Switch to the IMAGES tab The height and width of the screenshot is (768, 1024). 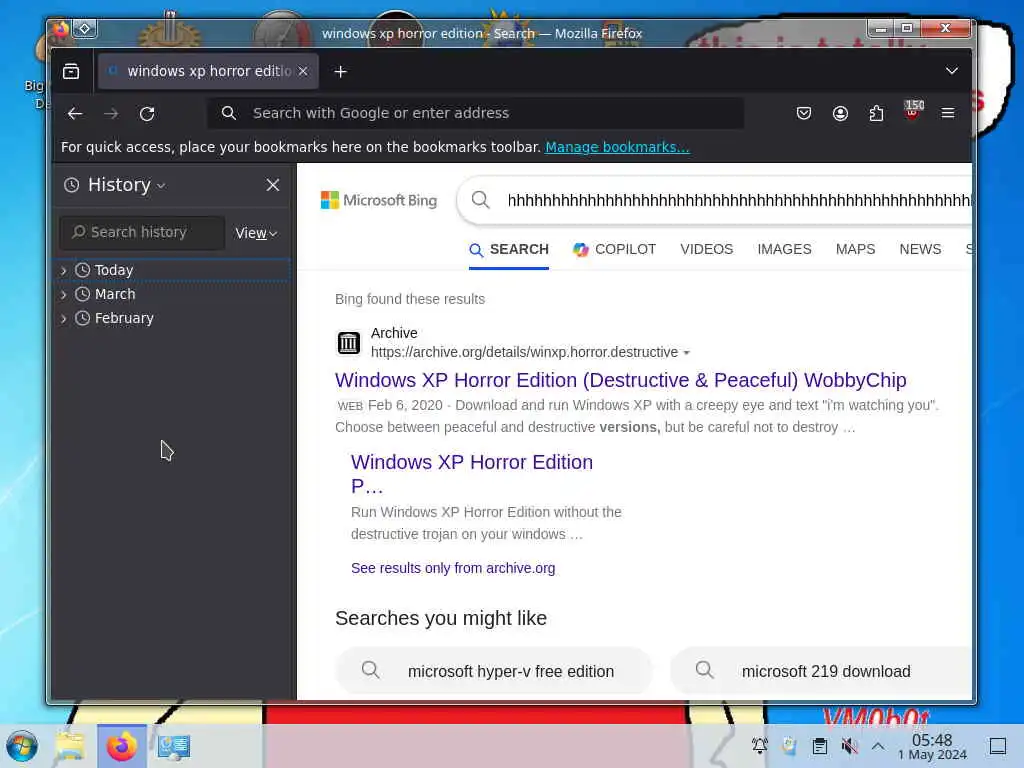pyautogui.click(x=784, y=249)
